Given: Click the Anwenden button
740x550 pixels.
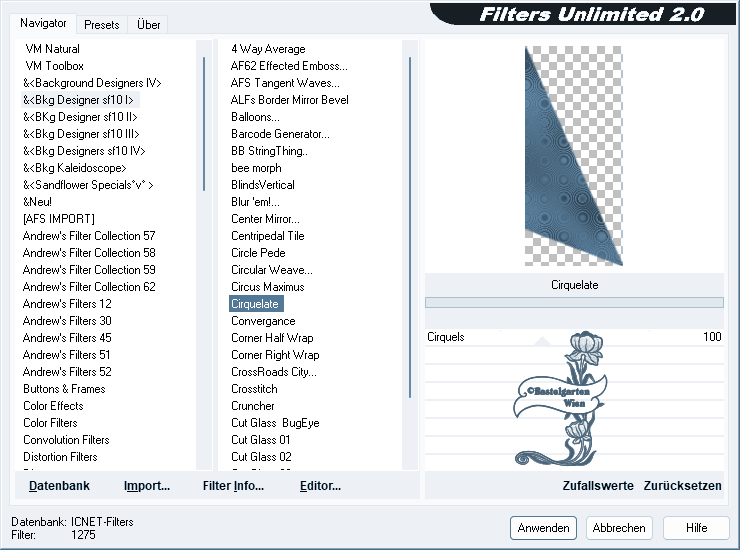Looking at the screenshot, I should click(x=543, y=528).
